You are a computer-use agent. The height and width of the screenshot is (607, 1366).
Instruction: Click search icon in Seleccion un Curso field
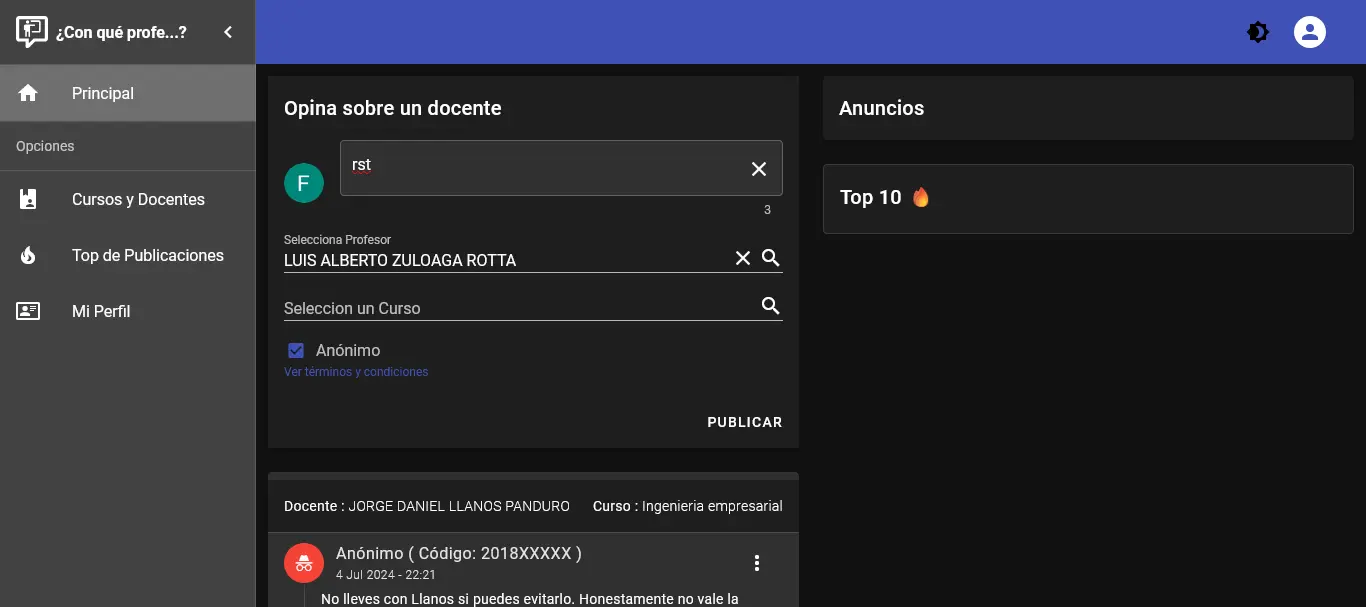pos(771,306)
